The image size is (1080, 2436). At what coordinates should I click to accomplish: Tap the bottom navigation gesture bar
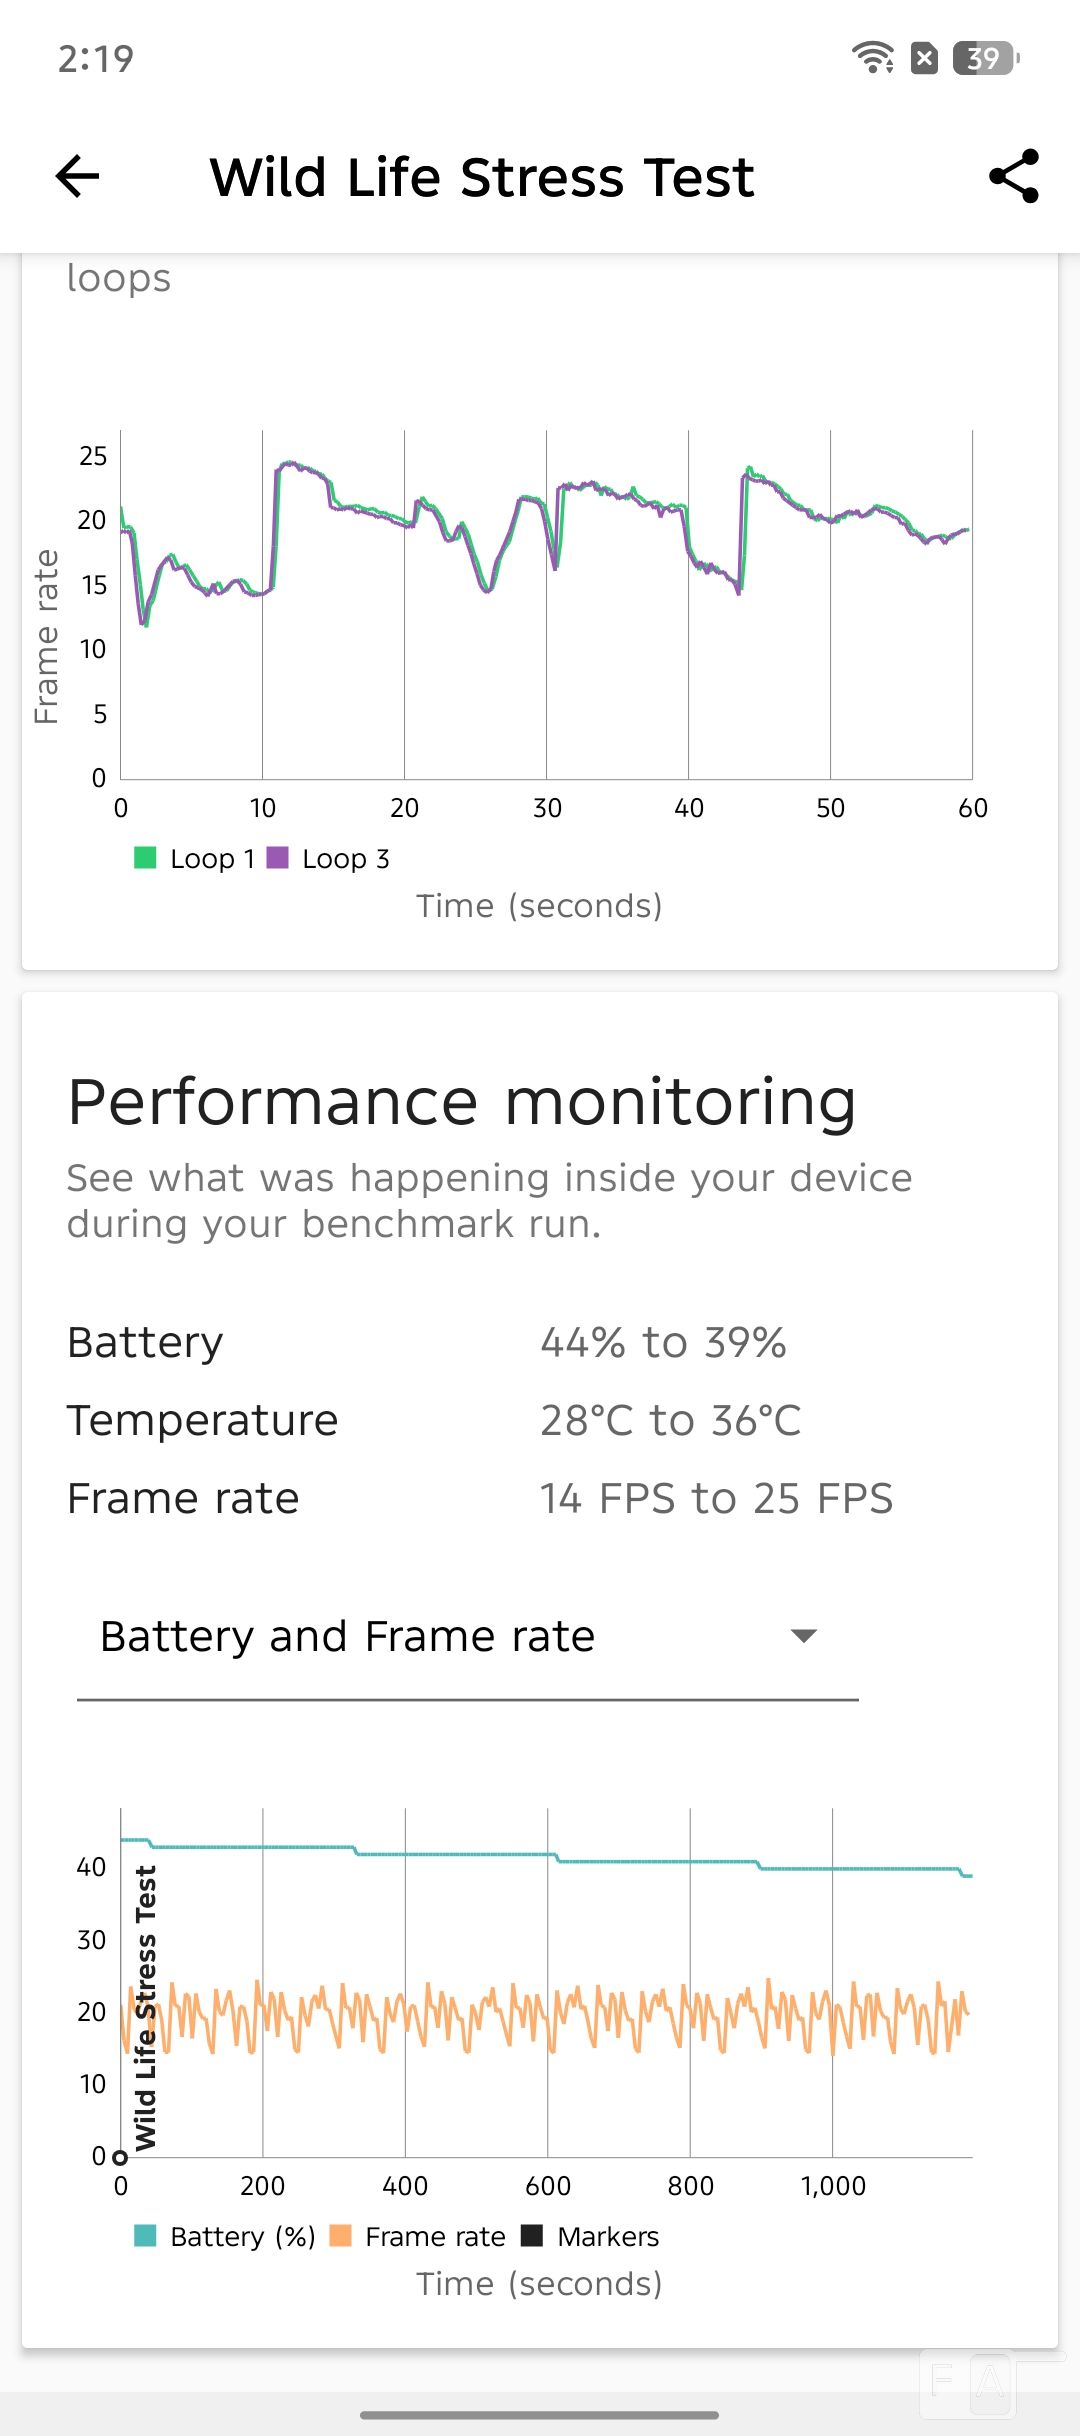pyautogui.click(x=540, y=2415)
